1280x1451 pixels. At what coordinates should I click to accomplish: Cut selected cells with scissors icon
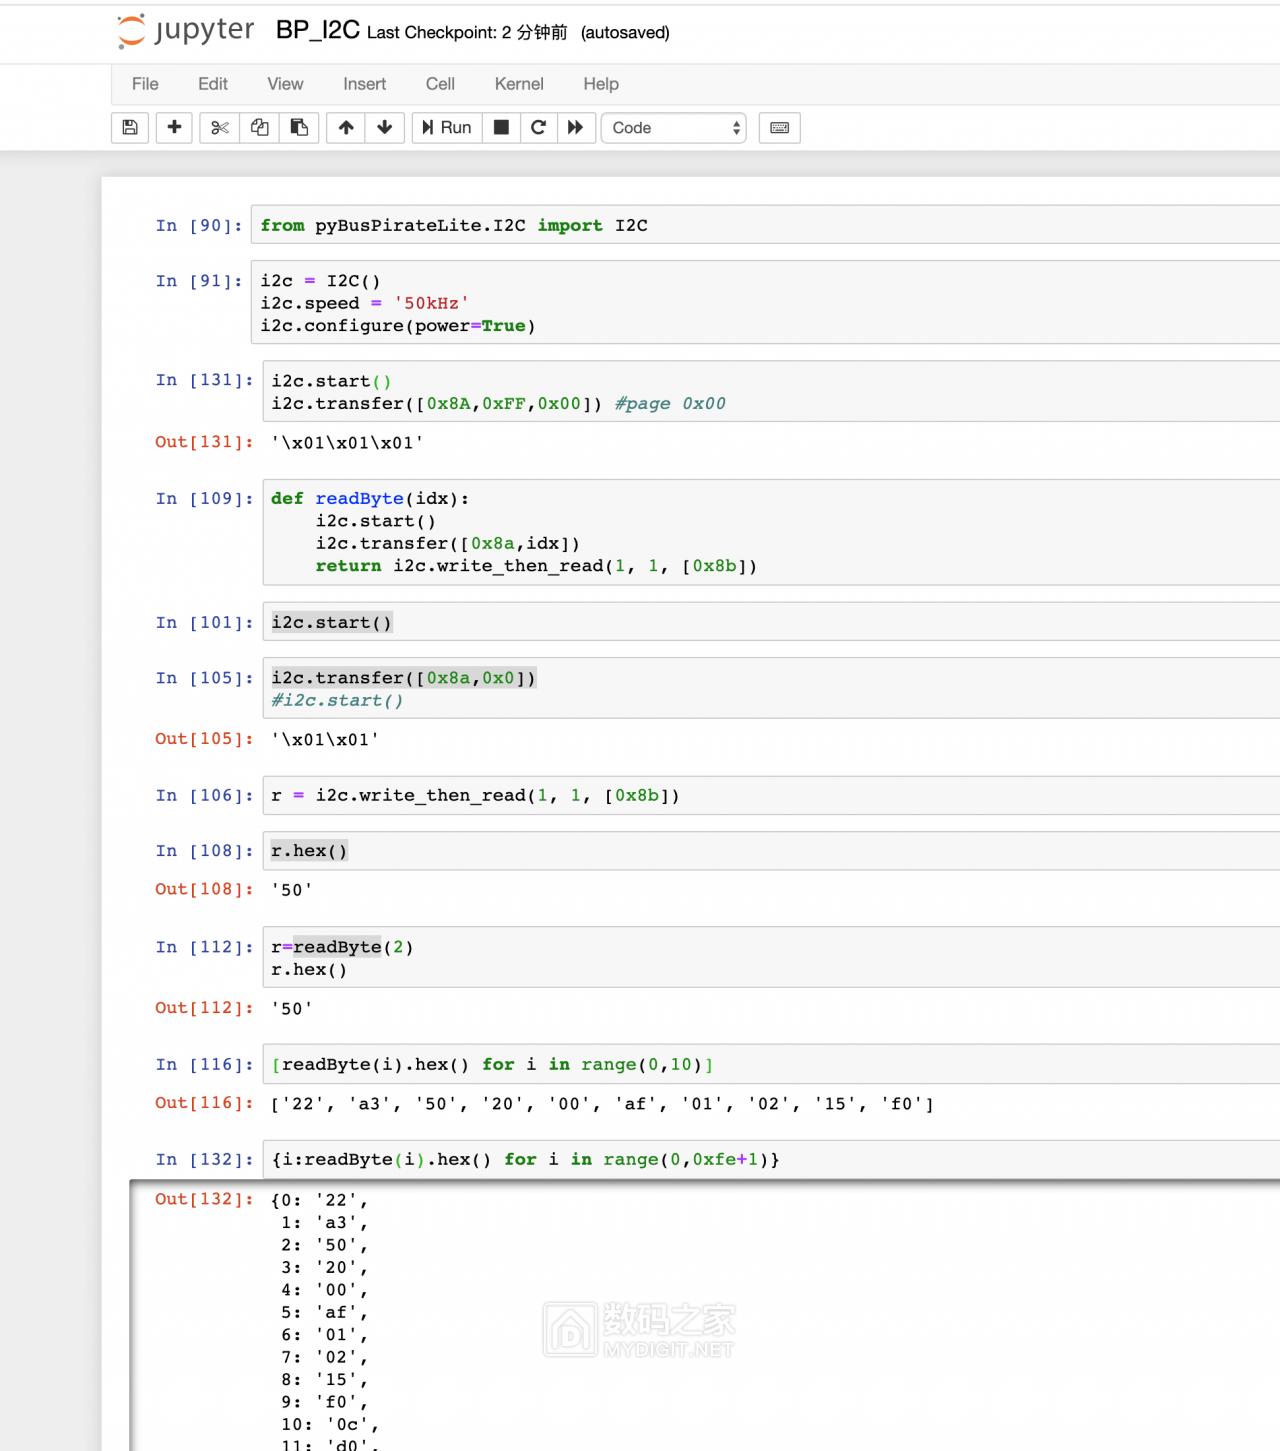(220, 128)
